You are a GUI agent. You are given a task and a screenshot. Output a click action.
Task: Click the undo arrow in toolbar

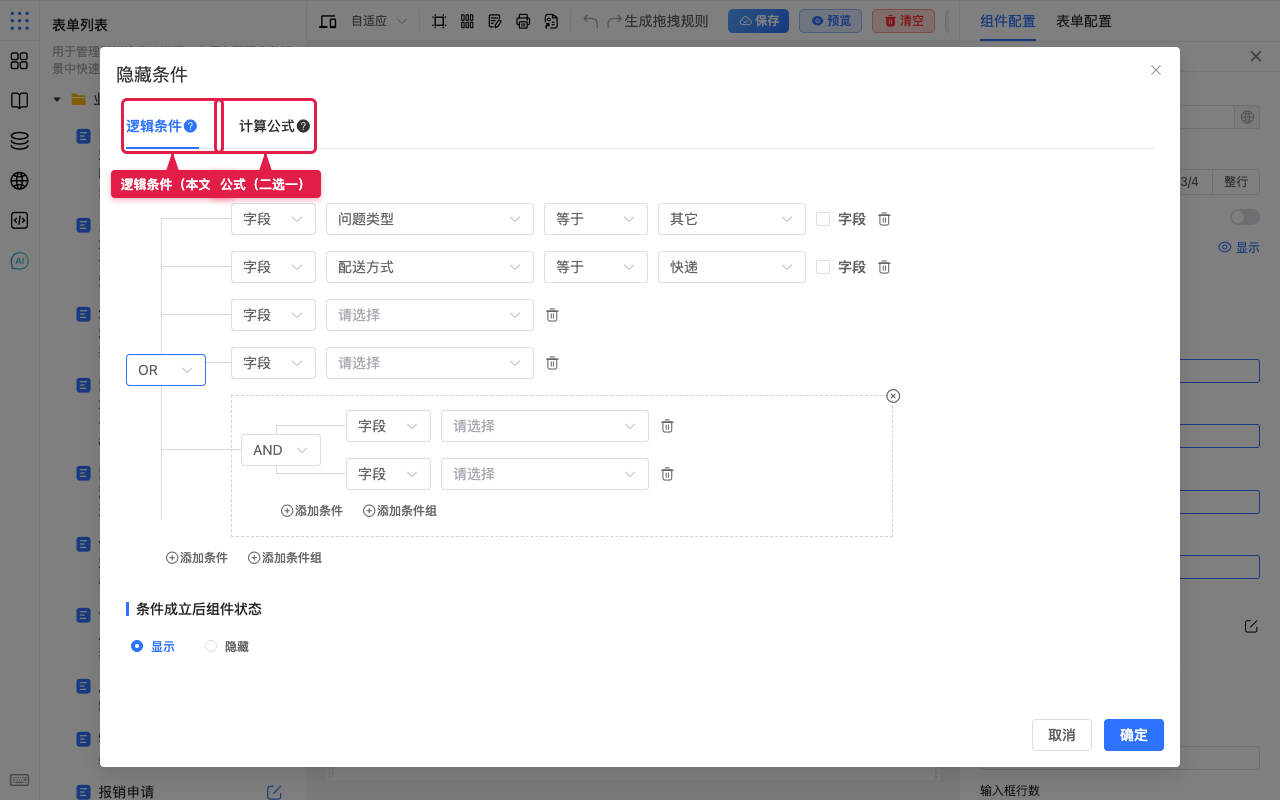pyautogui.click(x=591, y=21)
